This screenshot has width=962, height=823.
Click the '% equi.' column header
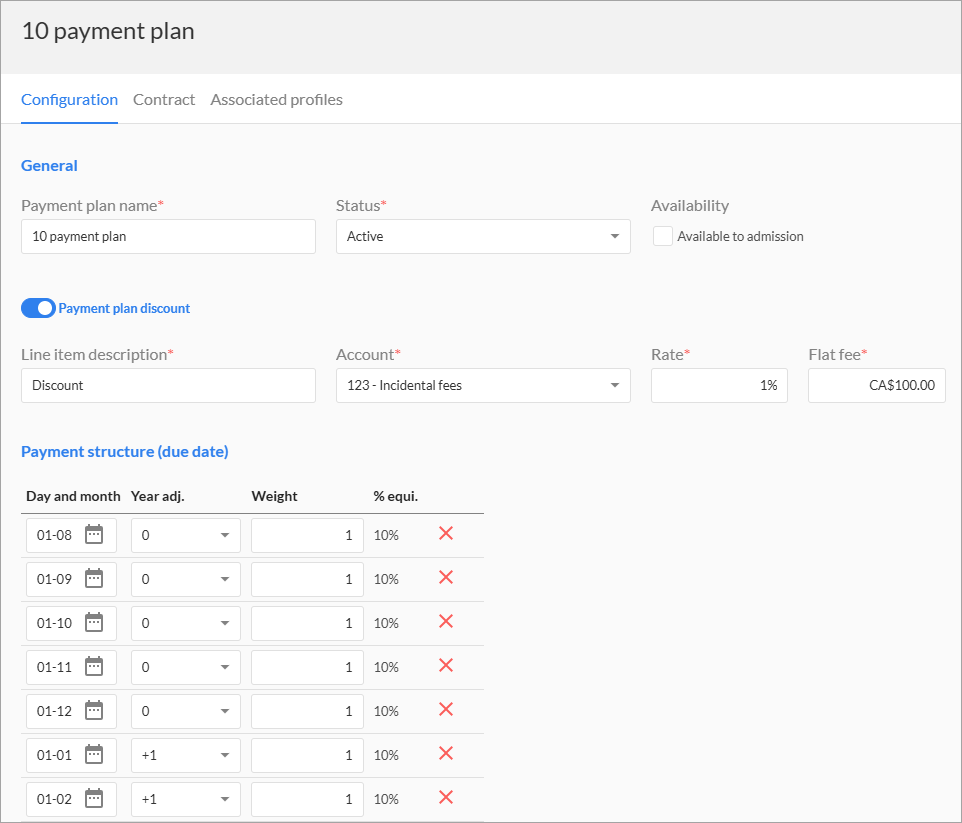tap(396, 496)
